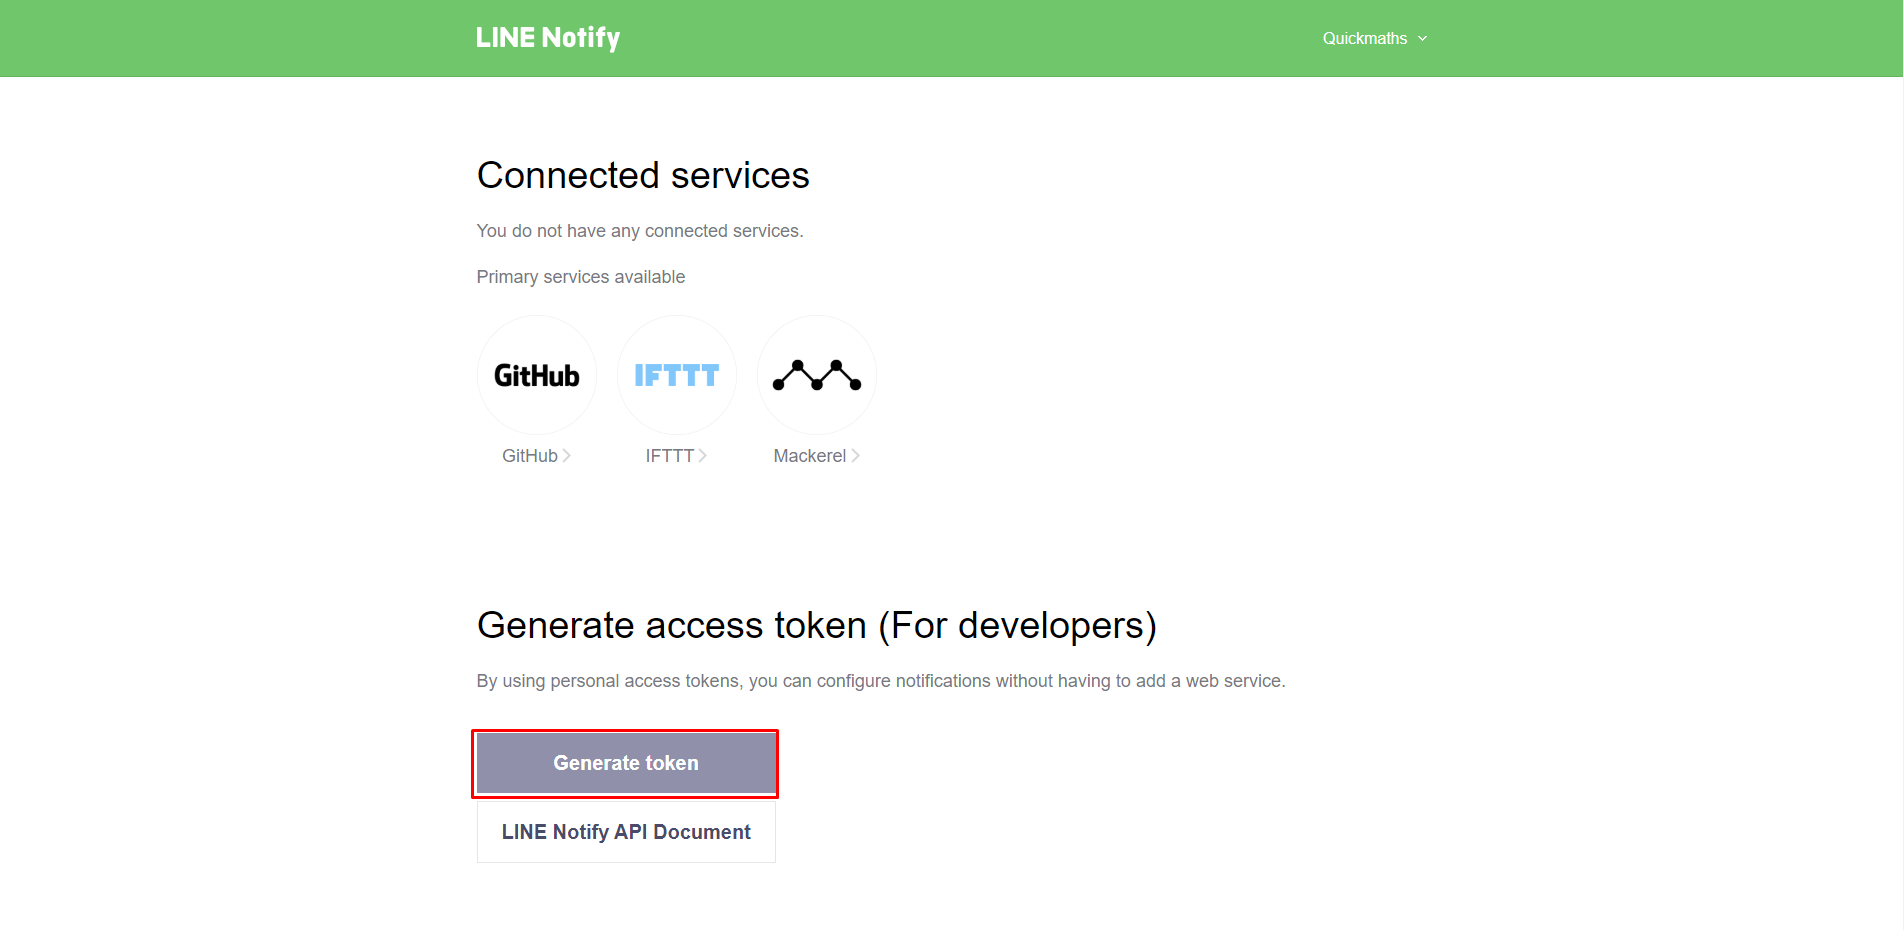
Task: Click the chevron next to GitHub label
Action: [x=567, y=456]
